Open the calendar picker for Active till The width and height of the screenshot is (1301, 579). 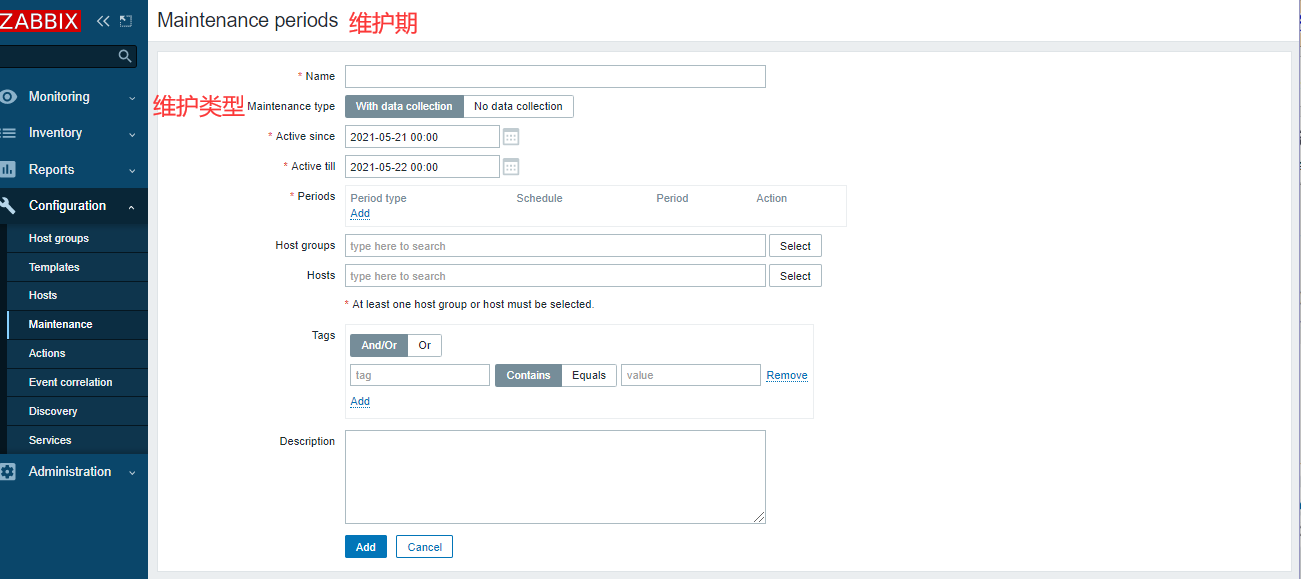pos(511,166)
